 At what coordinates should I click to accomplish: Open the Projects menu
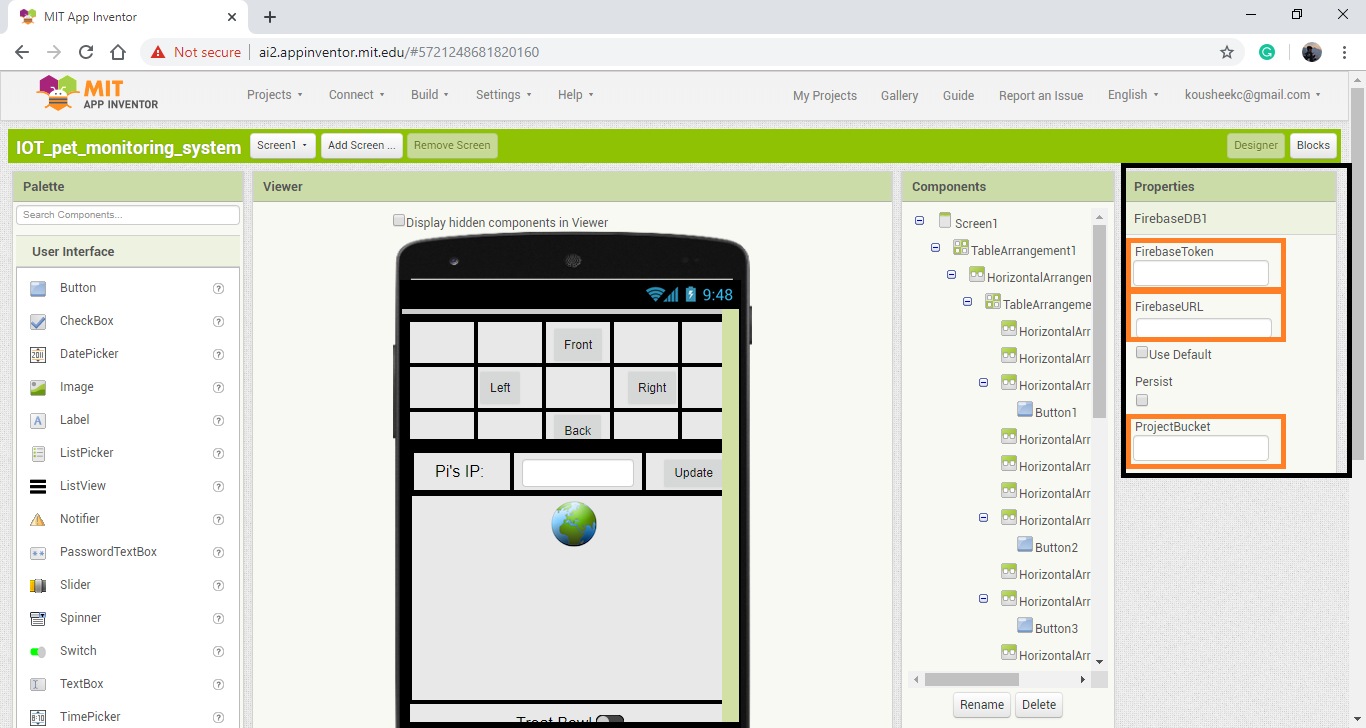pyautogui.click(x=274, y=94)
